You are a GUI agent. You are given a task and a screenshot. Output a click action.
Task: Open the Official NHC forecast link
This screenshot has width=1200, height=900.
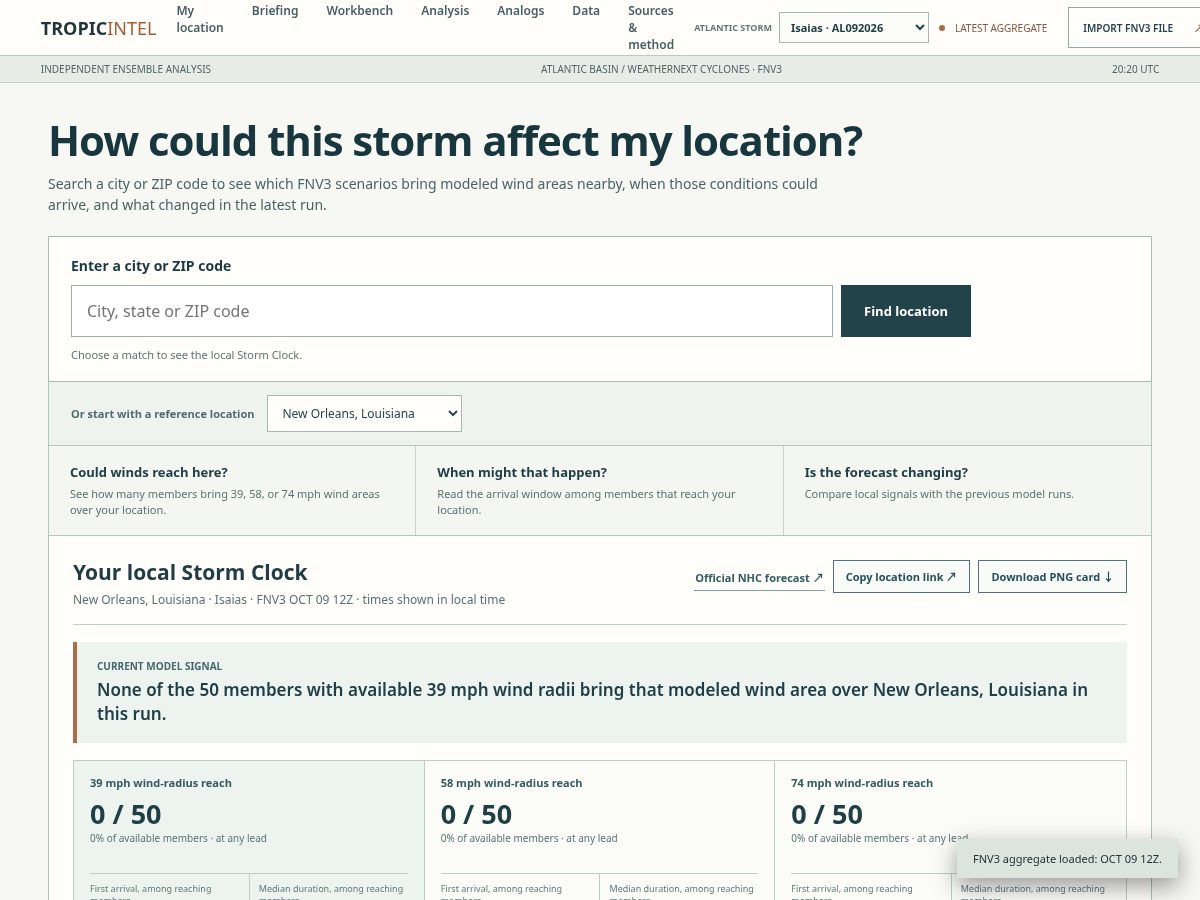(759, 578)
